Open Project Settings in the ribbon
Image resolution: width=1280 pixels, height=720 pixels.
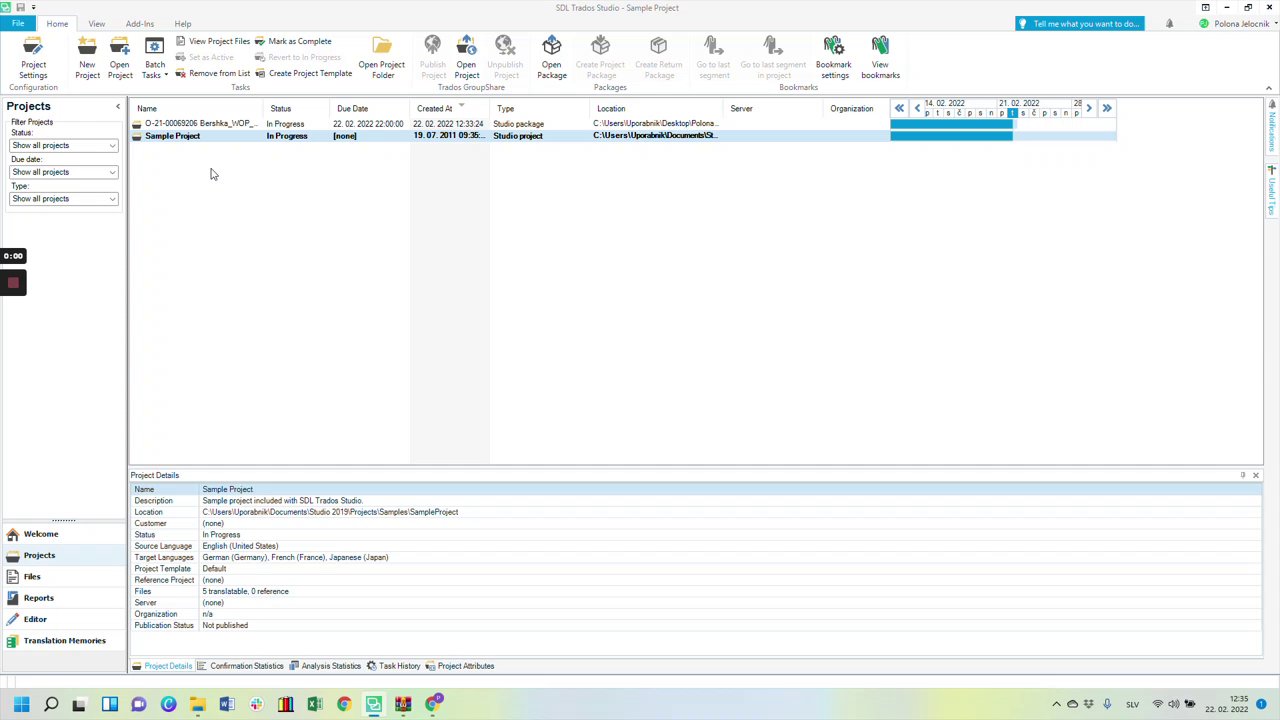(x=33, y=58)
